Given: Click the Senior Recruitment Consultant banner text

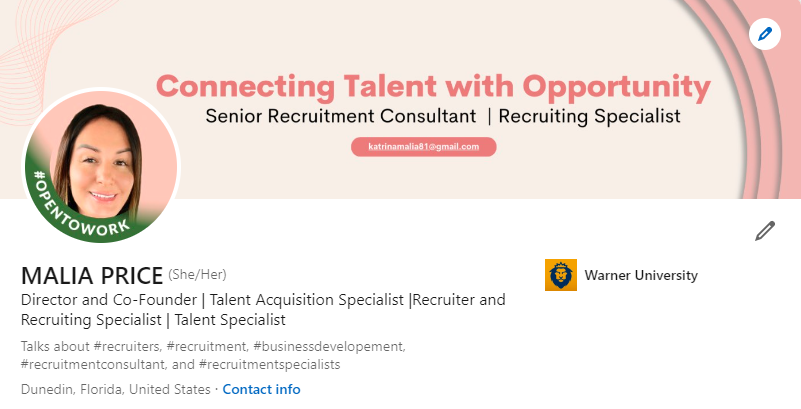Looking at the screenshot, I should click(341, 116).
